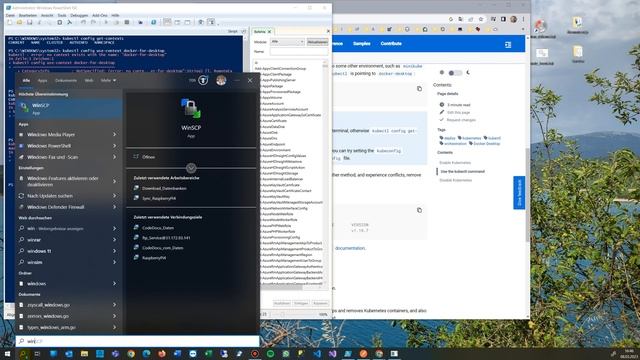This screenshot has width=640, height=360.
Task: Open Download_Datenbanken recent workspace
Action: point(164,189)
